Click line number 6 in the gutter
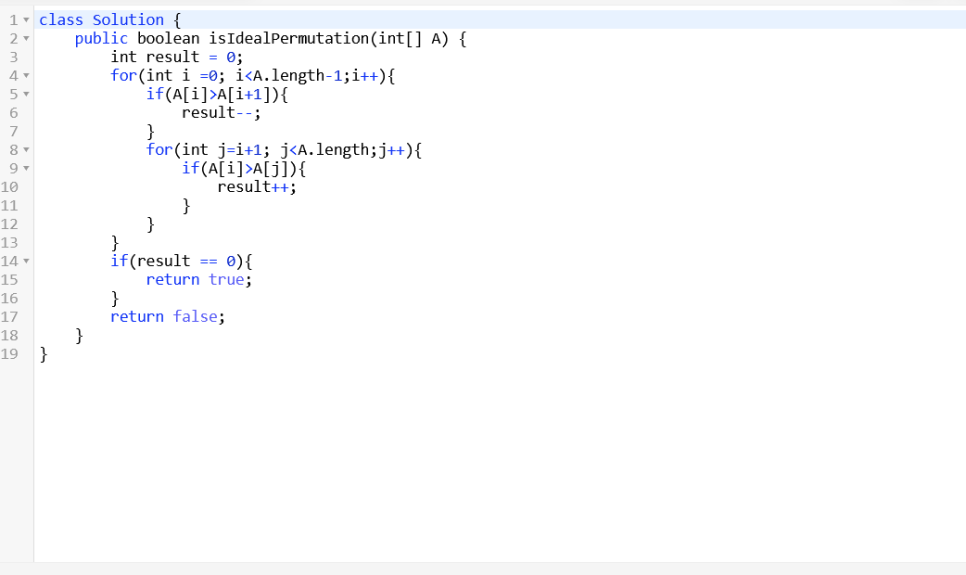 coord(14,113)
